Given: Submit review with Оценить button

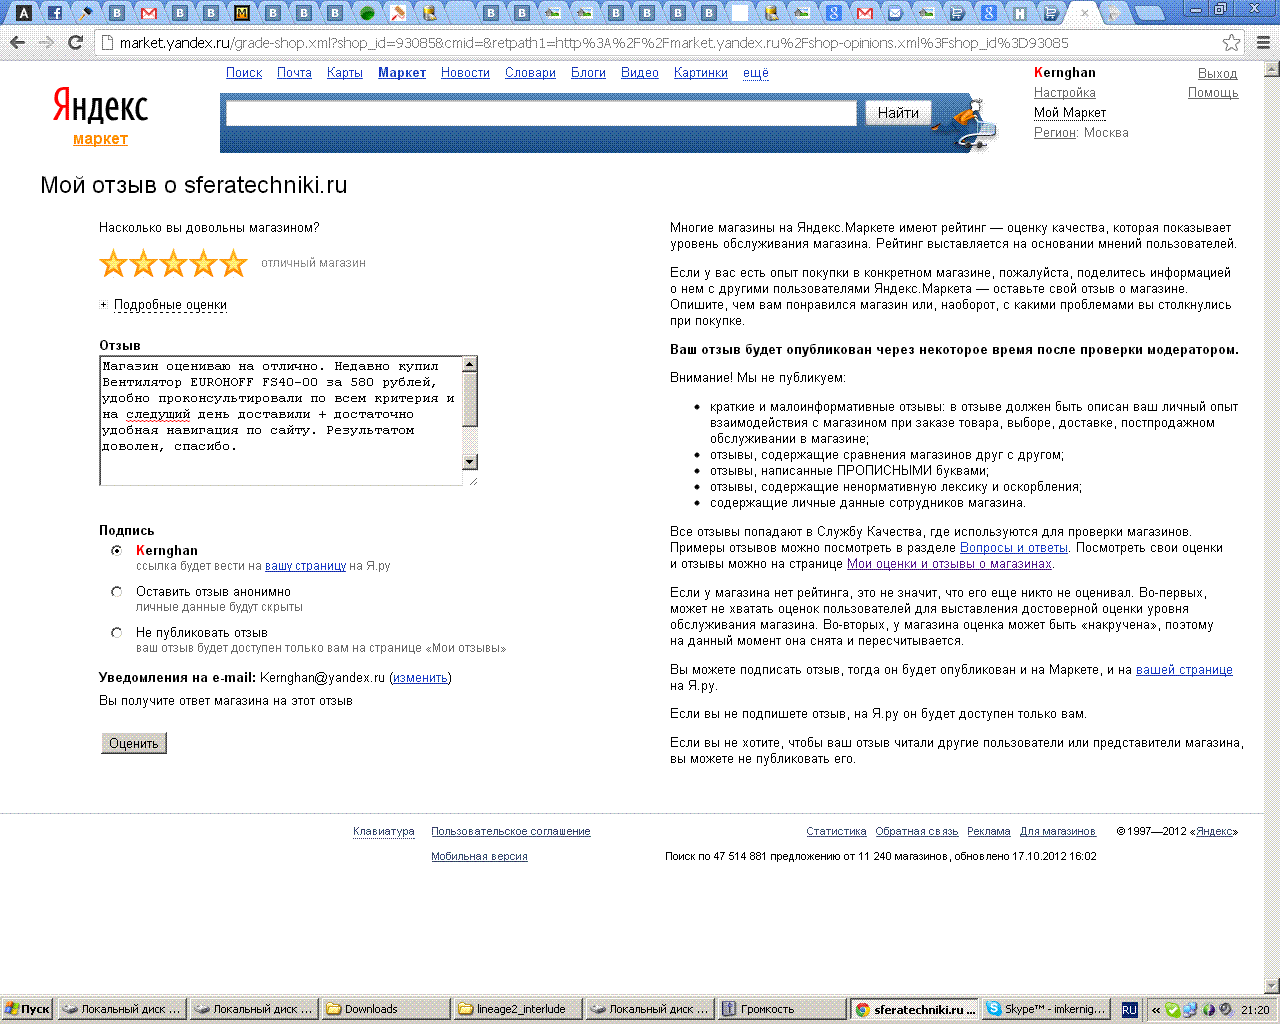Looking at the screenshot, I should 134,743.
